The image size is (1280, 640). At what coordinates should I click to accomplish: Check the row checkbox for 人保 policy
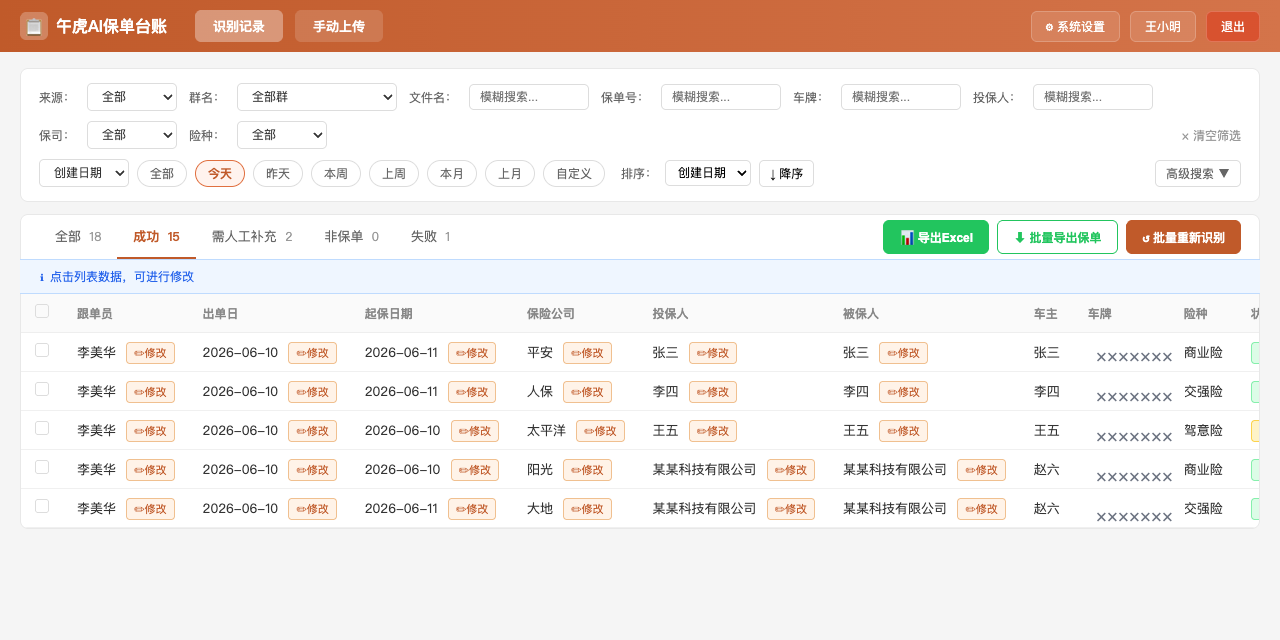pyautogui.click(x=42, y=389)
